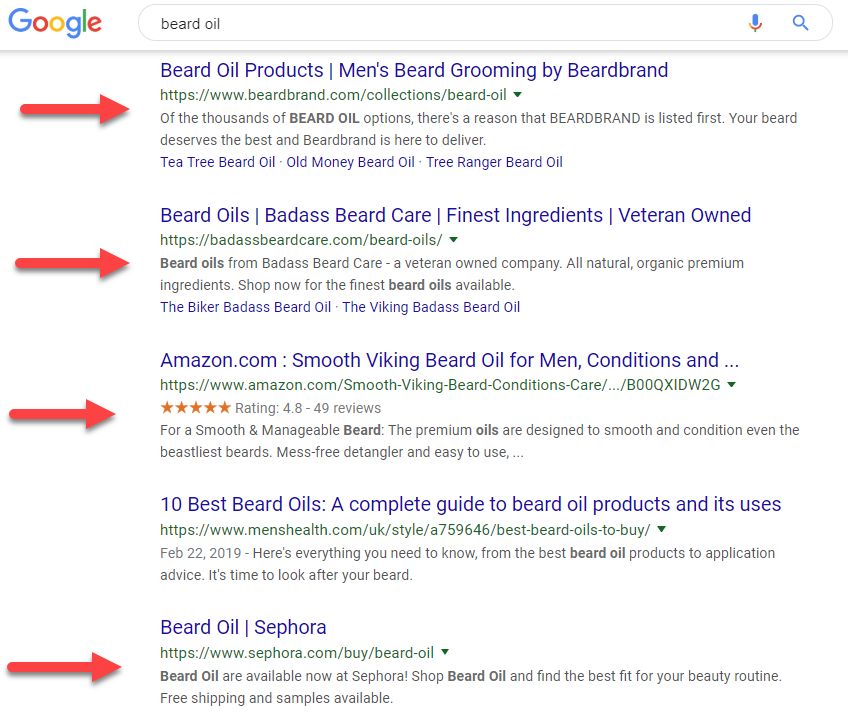848x723 pixels.
Task: Open the caret beside the badassbeardcare.com URL
Action: [453, 240]
